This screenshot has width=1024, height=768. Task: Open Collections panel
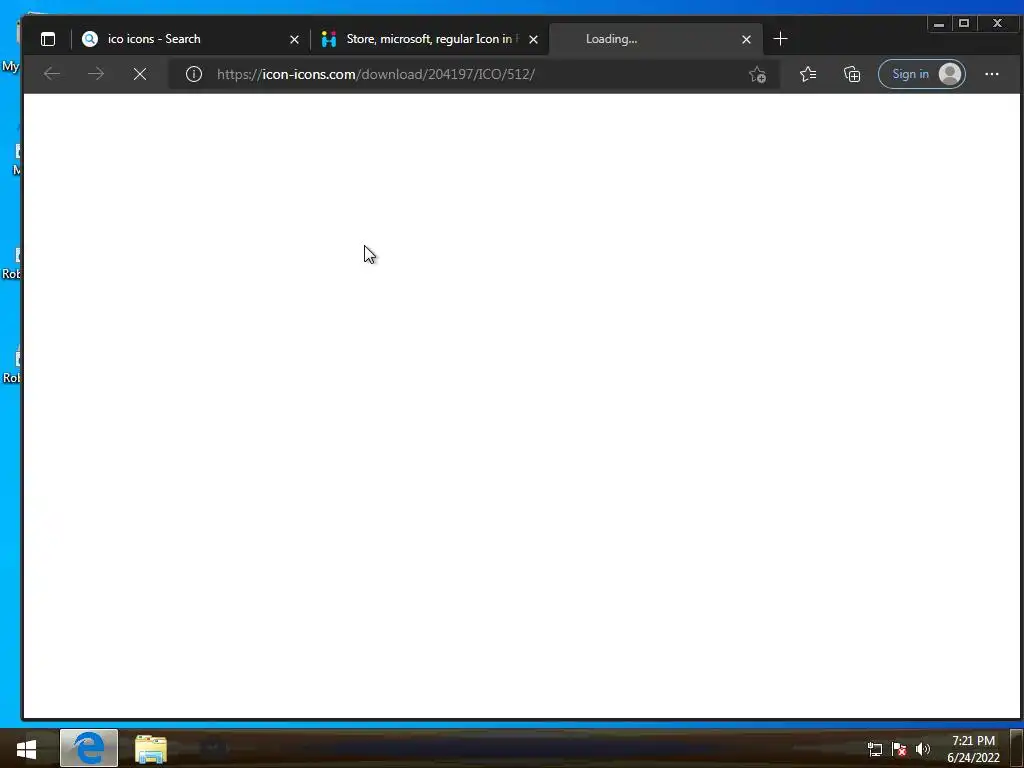852,74
